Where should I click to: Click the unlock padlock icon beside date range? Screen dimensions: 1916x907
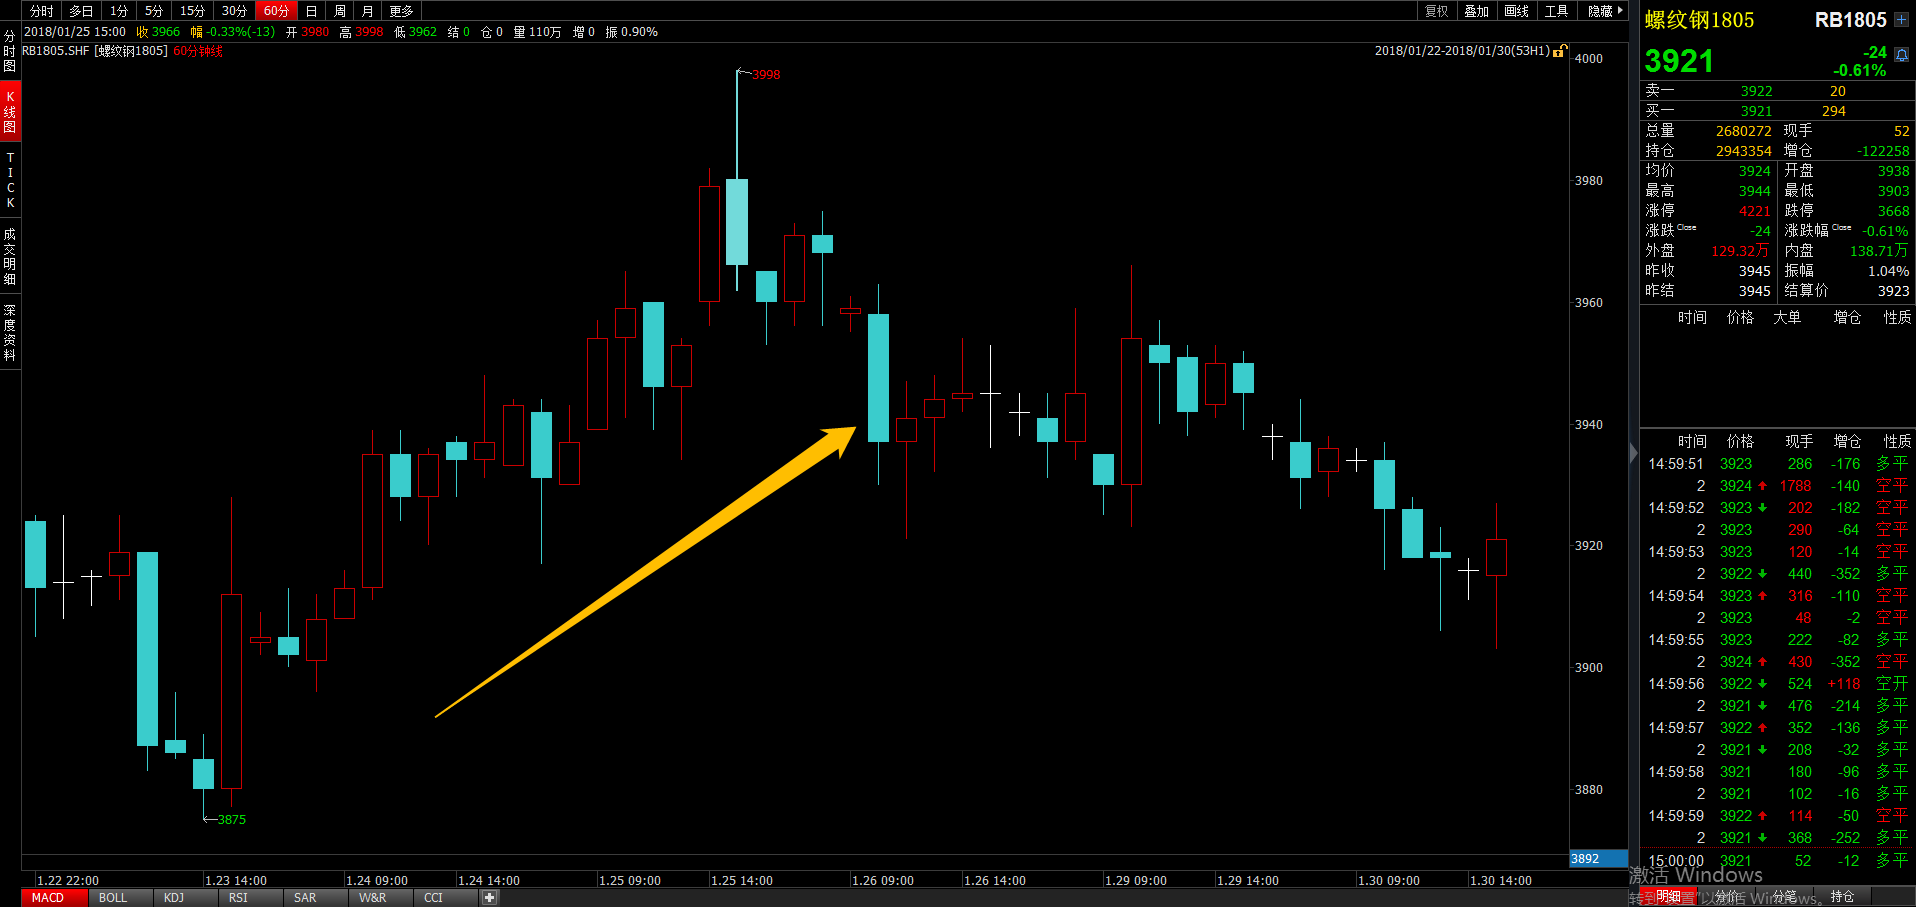pyautogui.click(x=1559, y=50)
